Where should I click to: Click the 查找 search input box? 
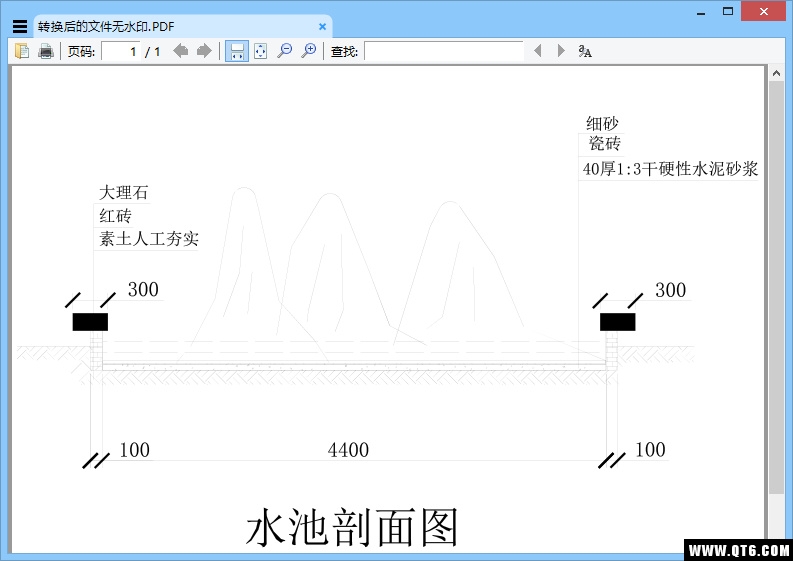(x=444, y=51)
